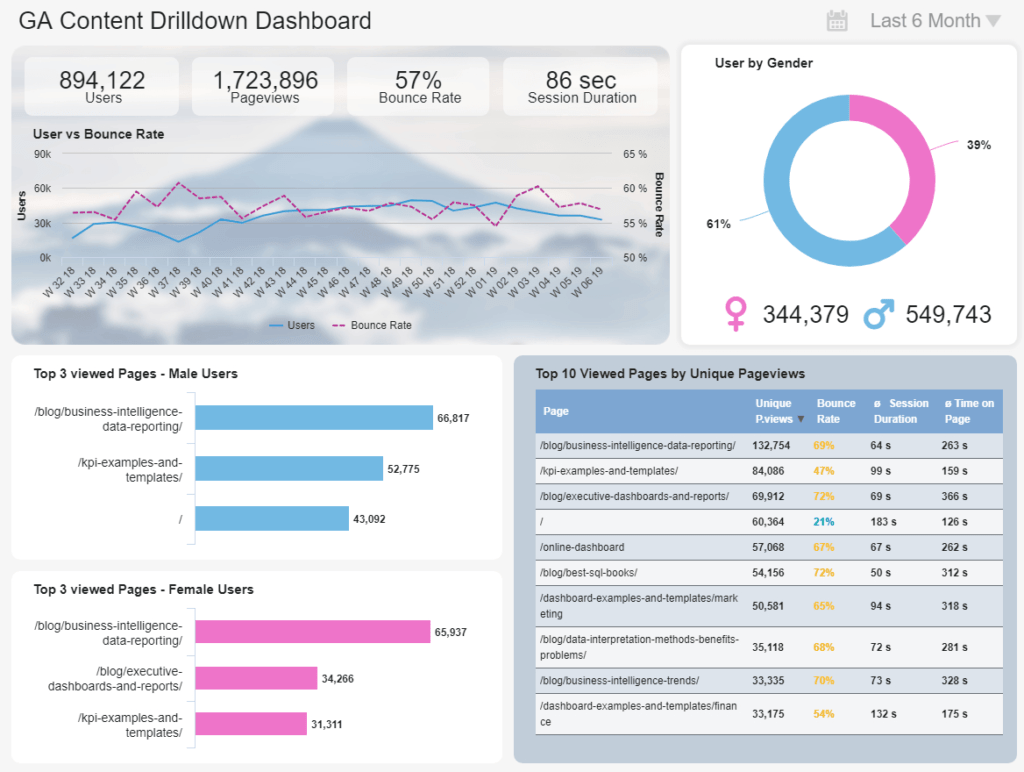Click the 894,122 Users KPI card

click(x=103, y=86)
